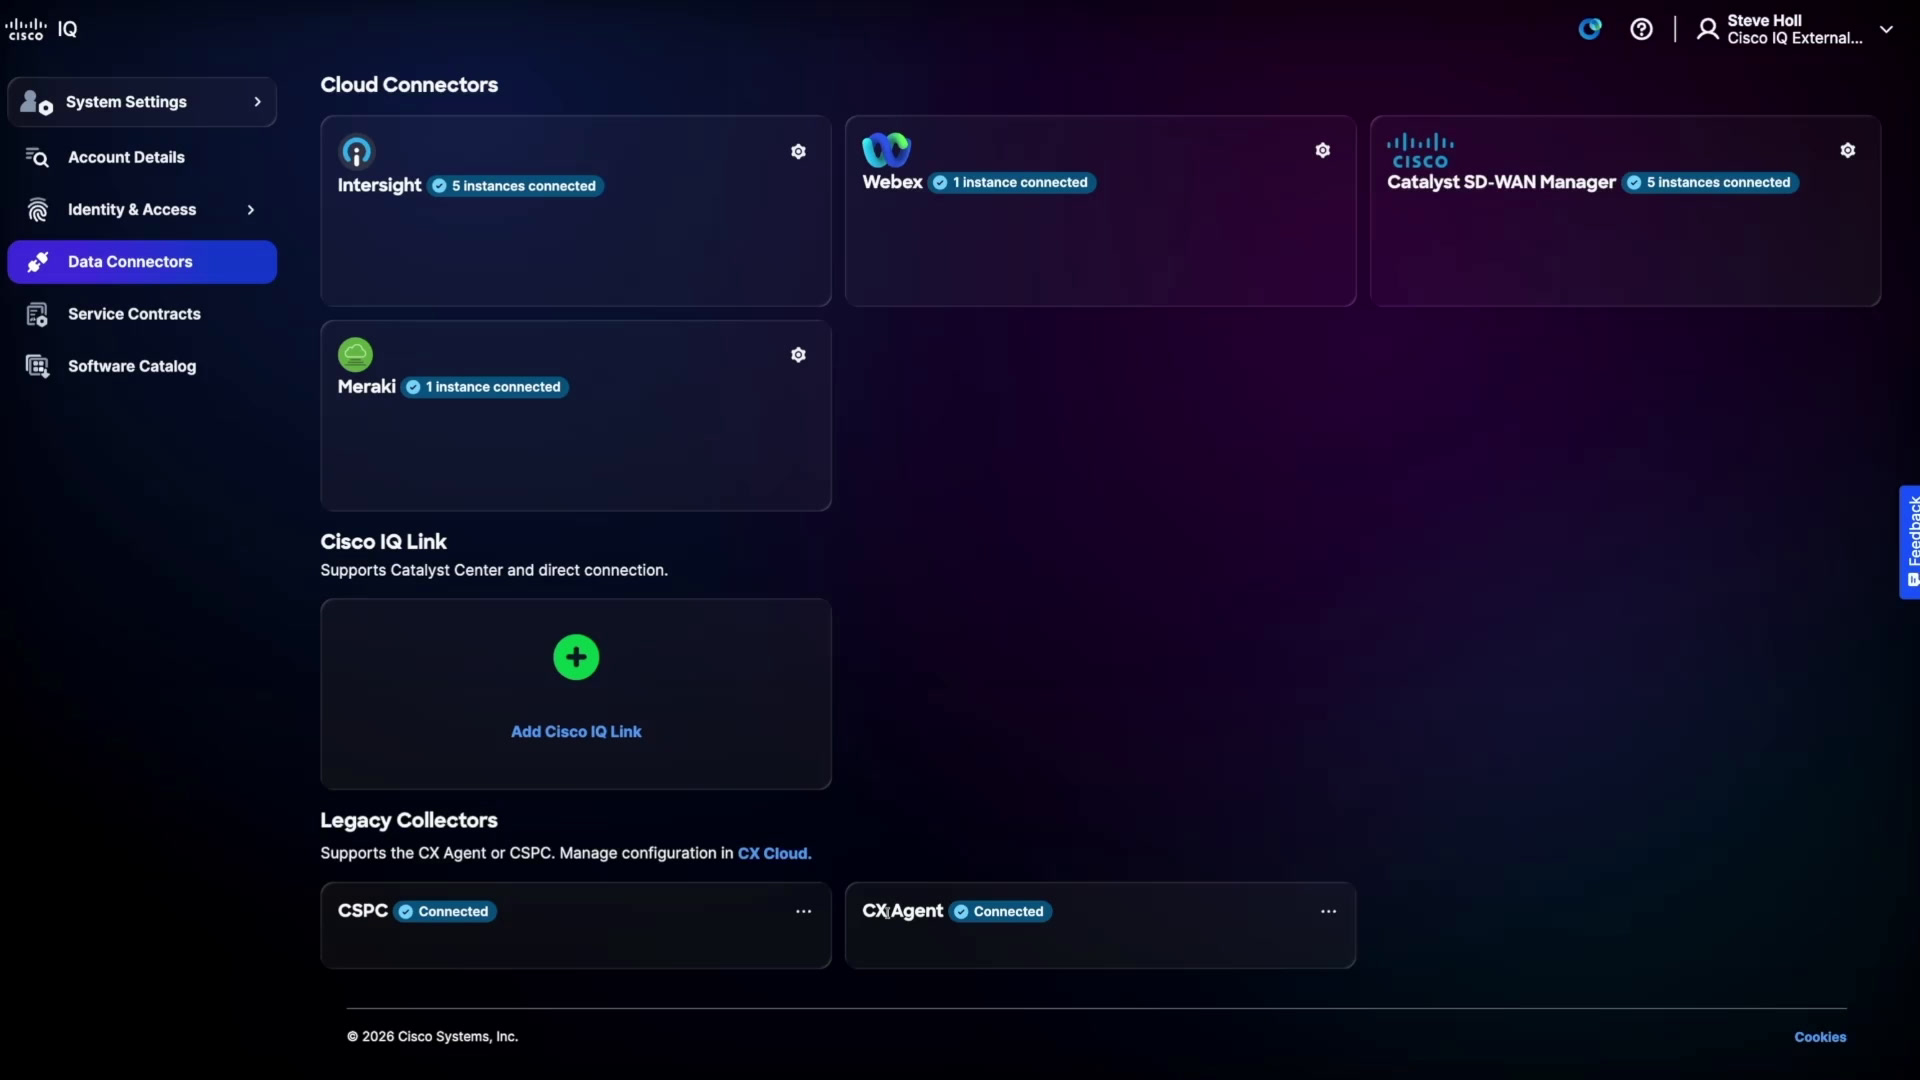Image resolution: width=1920 pixels, height=1080 pixels.
Task: Open CX Agent card more options ellipsis
Action: 1328,912
